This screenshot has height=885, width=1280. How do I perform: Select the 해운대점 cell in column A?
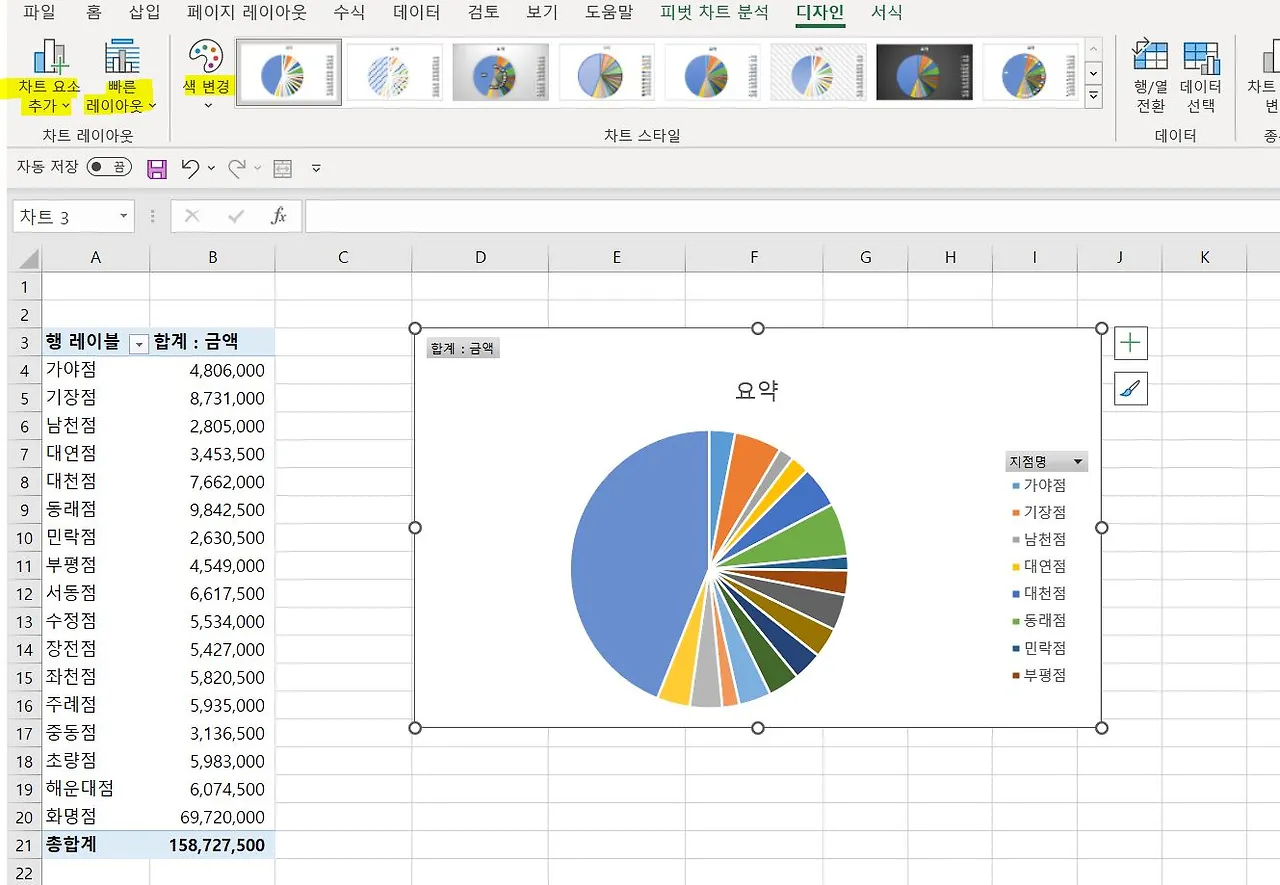click(x=96, y=789)
